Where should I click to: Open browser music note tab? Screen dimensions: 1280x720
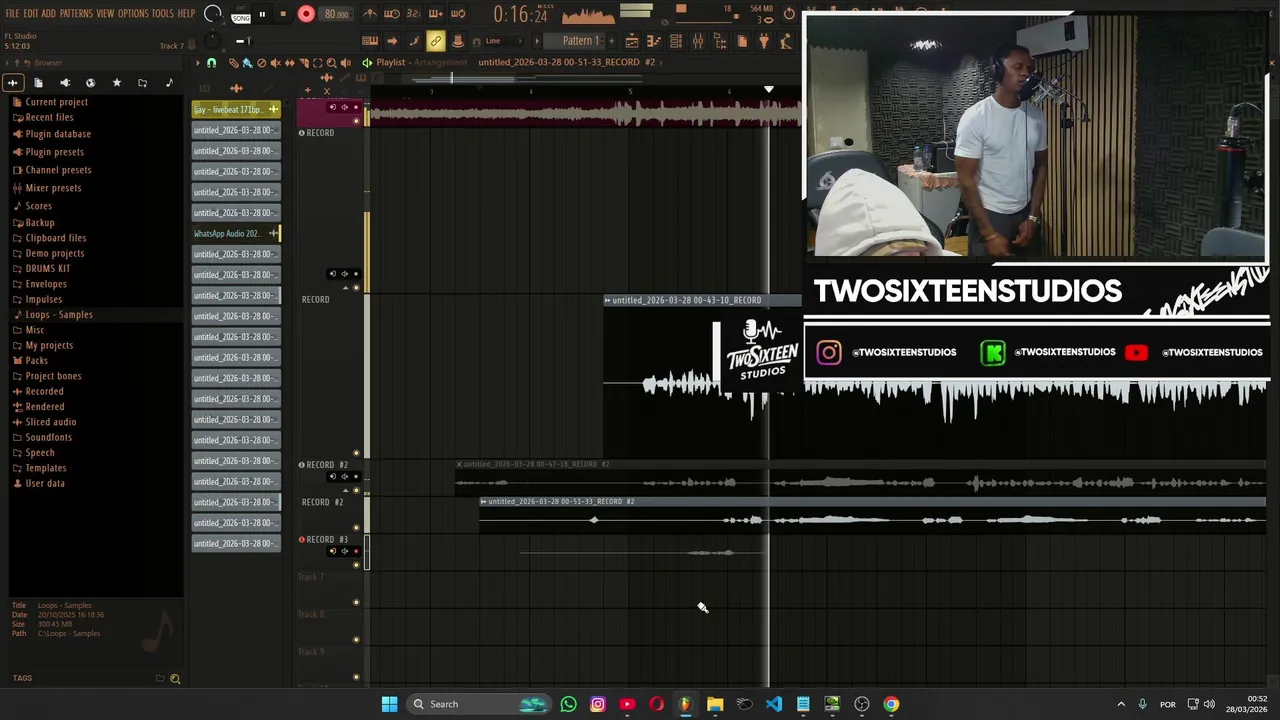click(169, 83)
